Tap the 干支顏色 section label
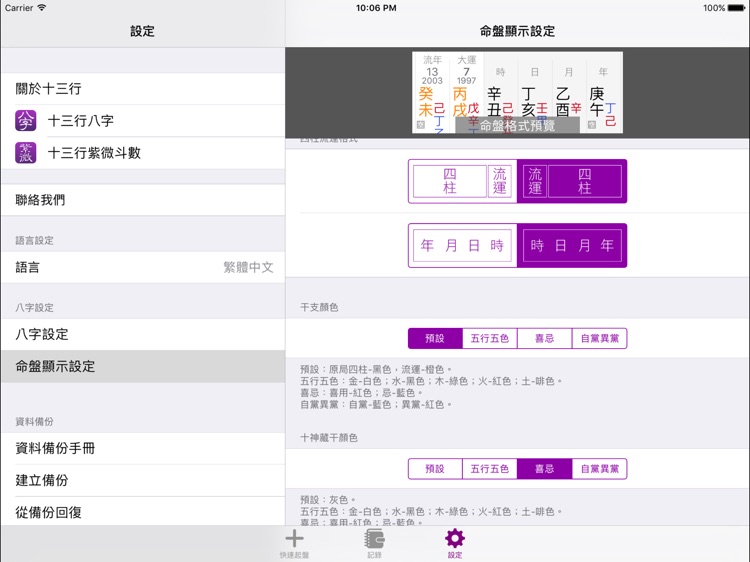The image size is (750, 562). 319,308
